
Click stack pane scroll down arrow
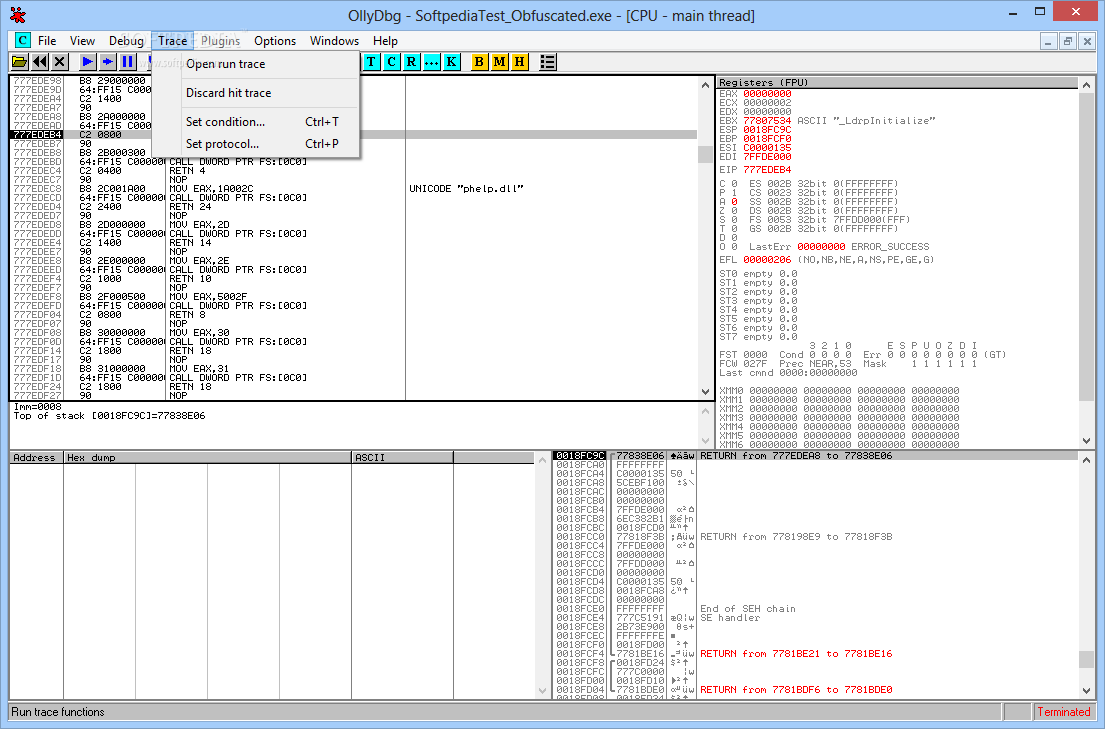coord(1086,691)
